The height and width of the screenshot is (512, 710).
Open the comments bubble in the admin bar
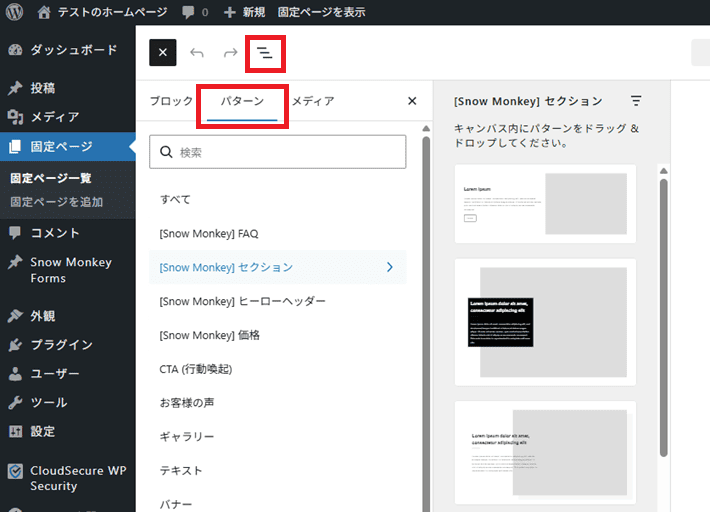point(188,12)
